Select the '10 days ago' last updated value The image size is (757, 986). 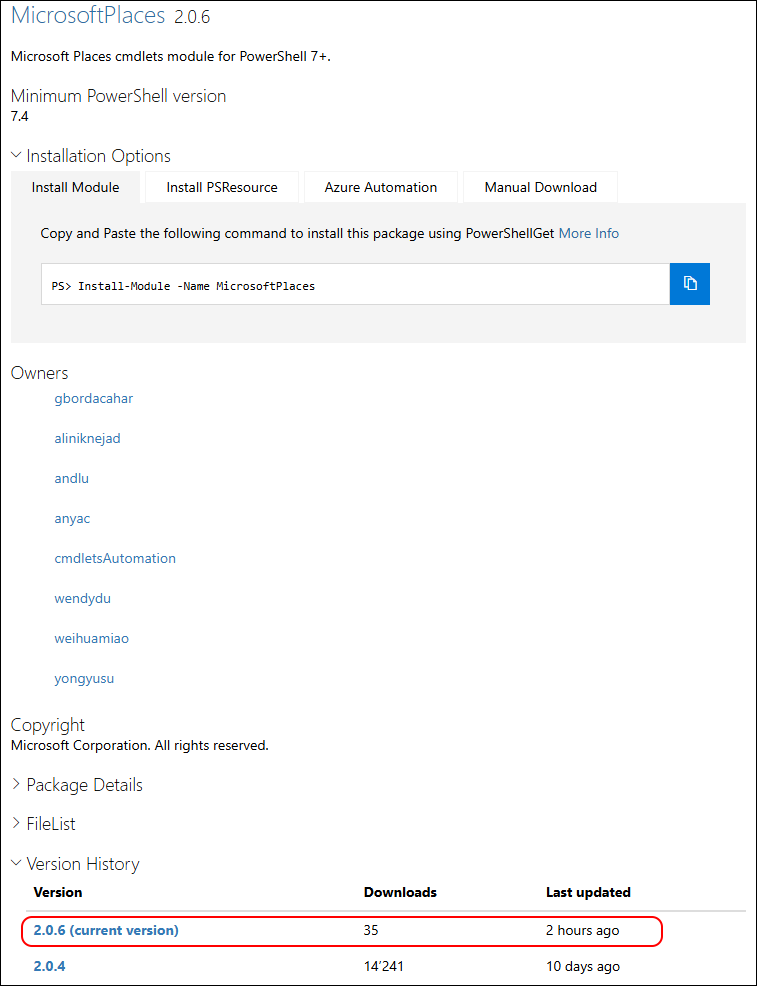[583, 966]
